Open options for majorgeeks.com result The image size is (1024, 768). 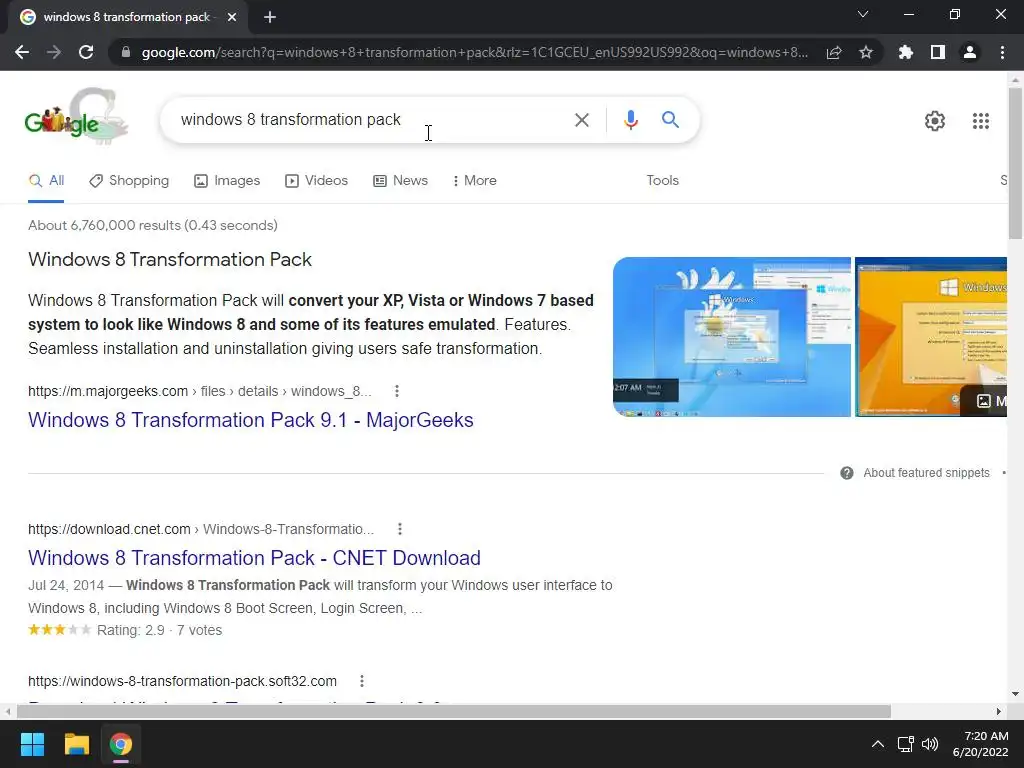pyautogui.click(x=396, y=391)
